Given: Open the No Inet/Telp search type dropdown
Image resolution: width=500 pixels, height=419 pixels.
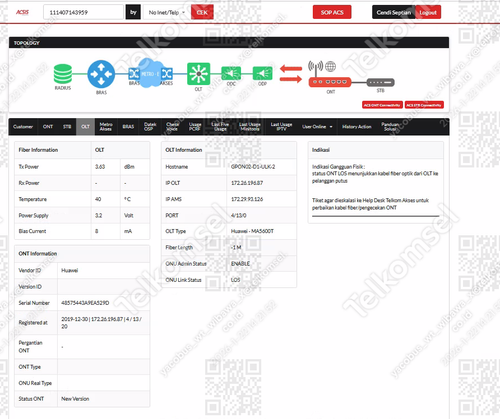Looking at the screenshot, I should click(167, 12).
